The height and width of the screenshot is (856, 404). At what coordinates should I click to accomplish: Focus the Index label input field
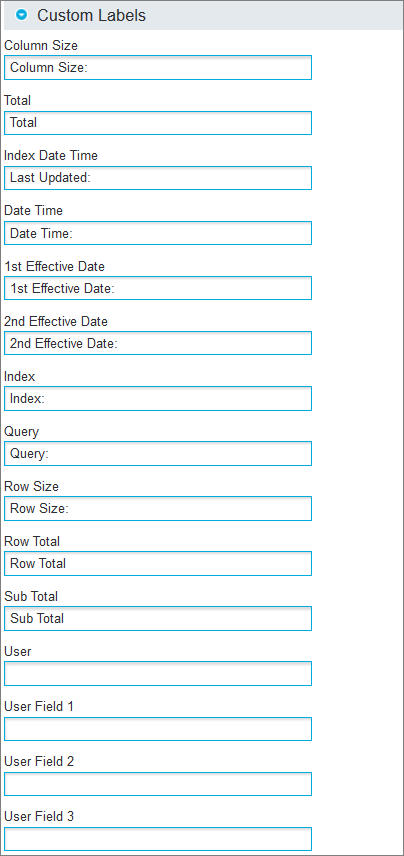(158, 399)
